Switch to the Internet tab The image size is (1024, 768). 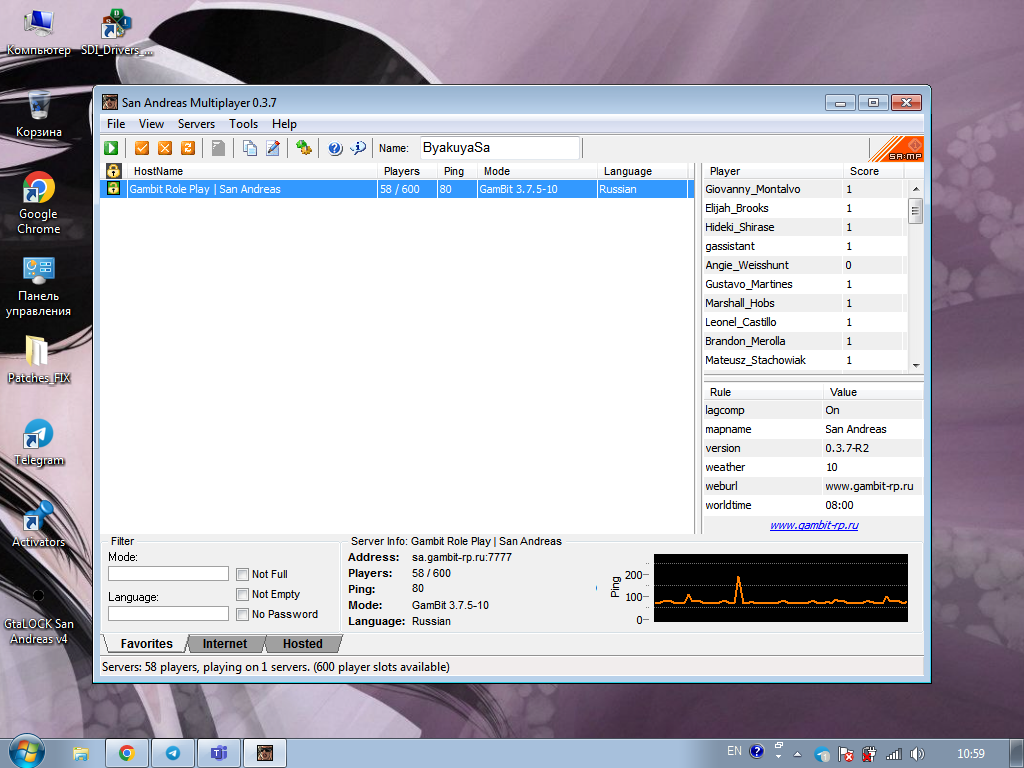(x=225, y=644)
